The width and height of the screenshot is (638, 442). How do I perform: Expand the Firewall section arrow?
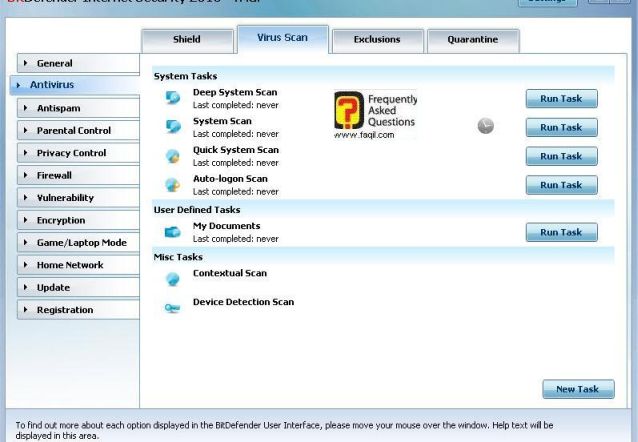point(26,175)
